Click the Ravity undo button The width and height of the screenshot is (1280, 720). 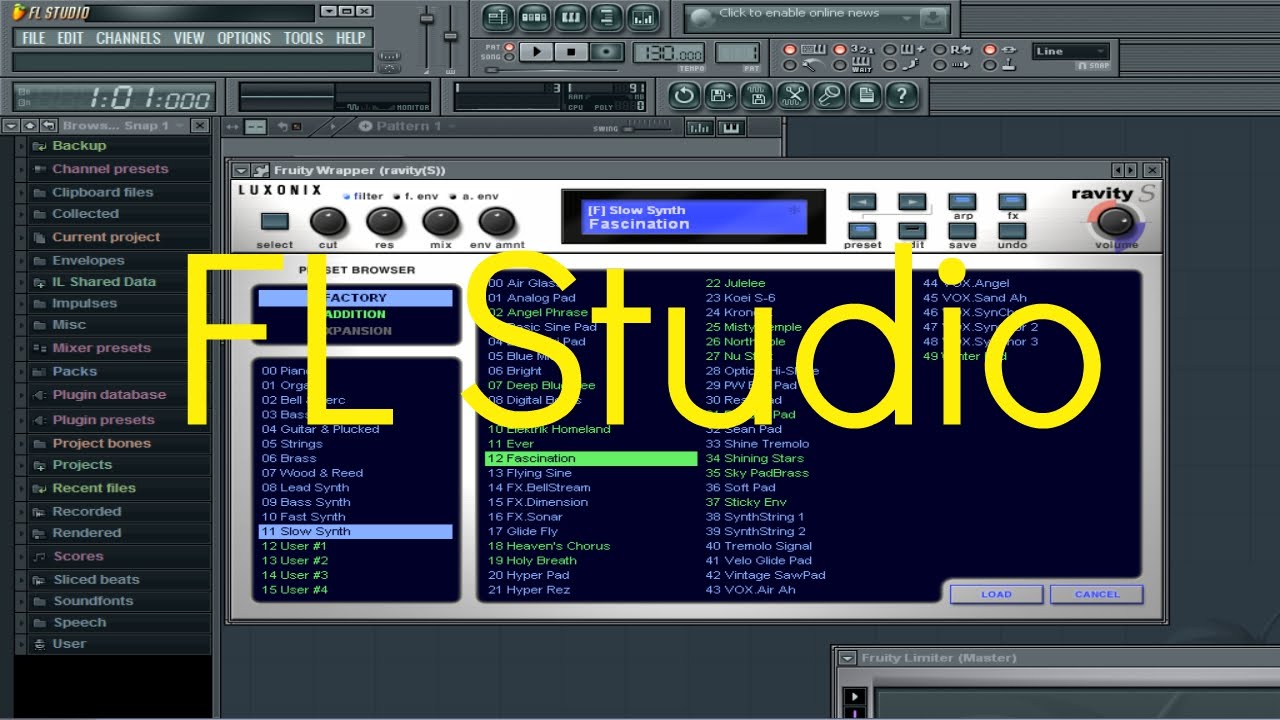pyautogui.click(x=1012, y=231)
